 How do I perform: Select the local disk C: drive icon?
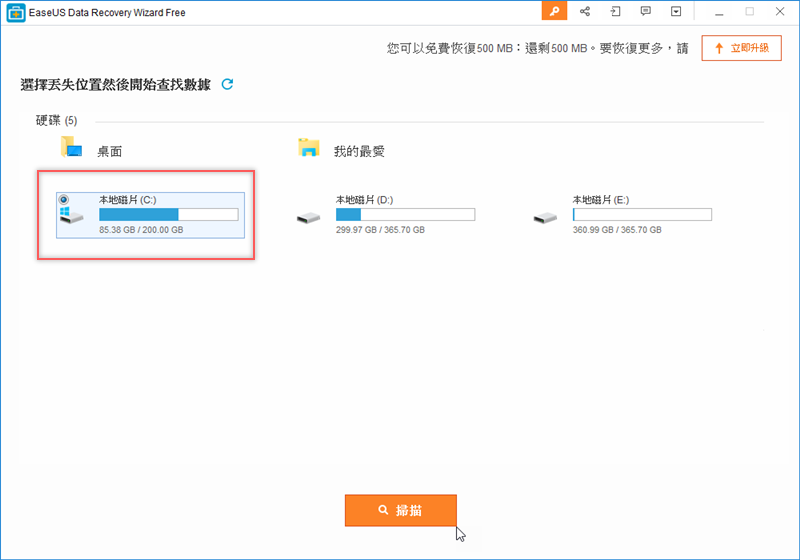click(71, 215)
